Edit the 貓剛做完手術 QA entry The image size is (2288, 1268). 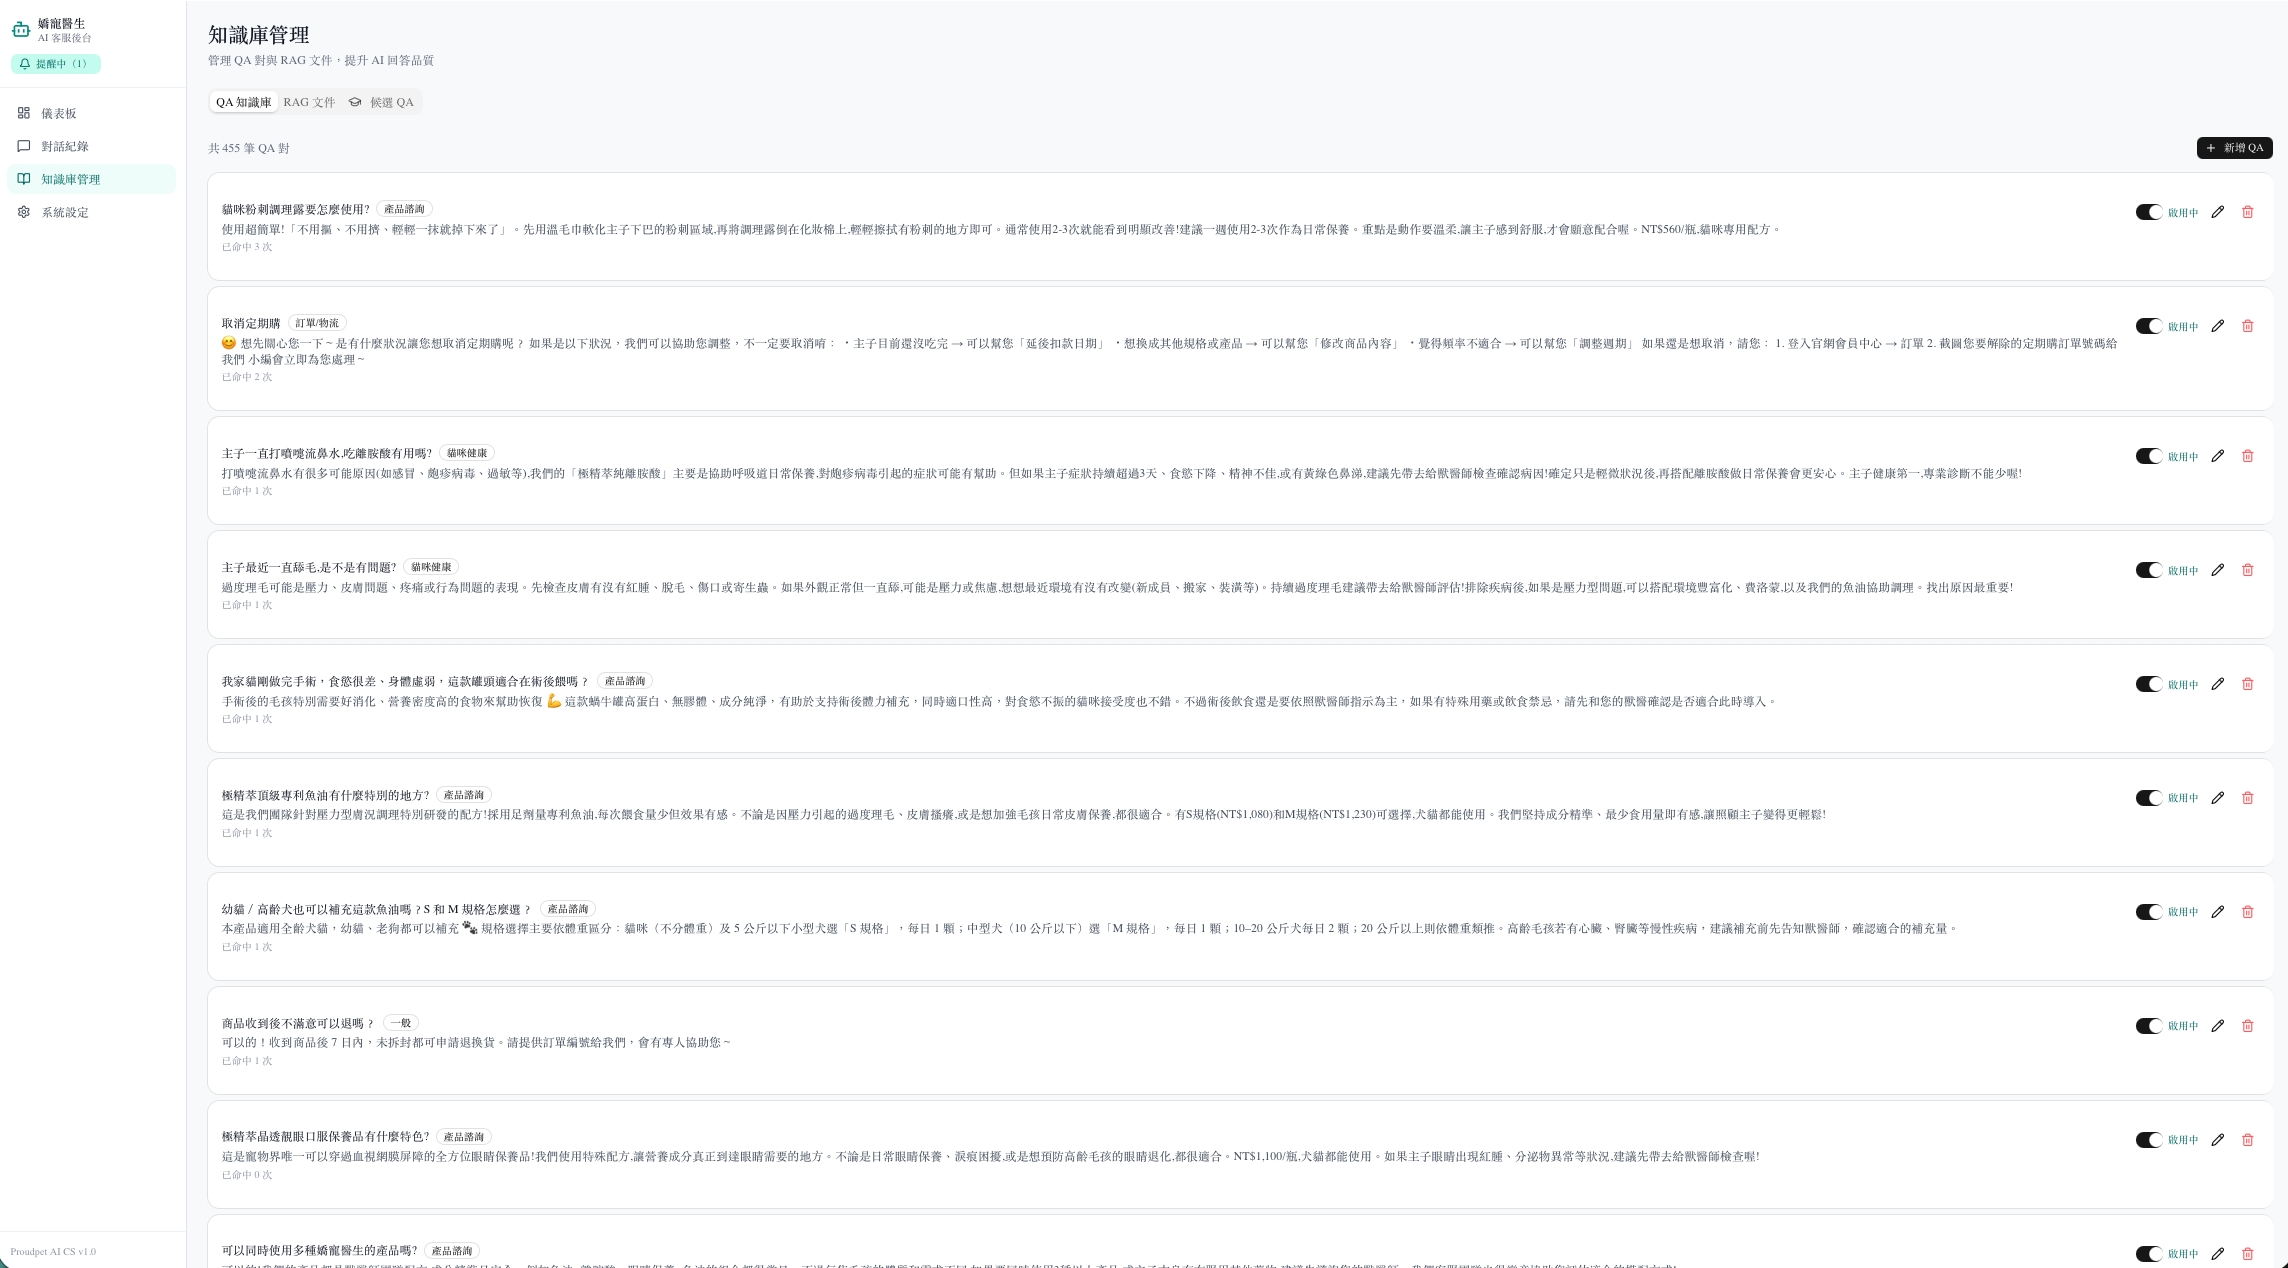coord(2217,684)
